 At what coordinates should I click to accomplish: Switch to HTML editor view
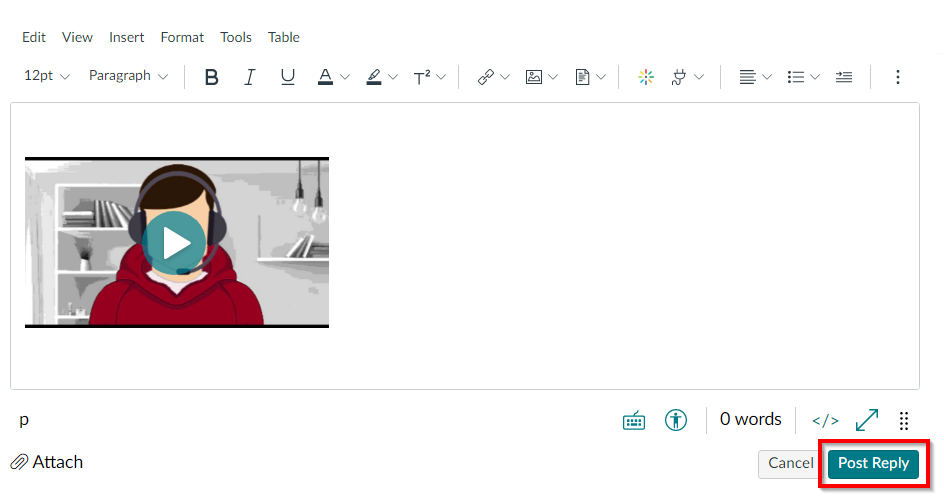coord(825,420)
